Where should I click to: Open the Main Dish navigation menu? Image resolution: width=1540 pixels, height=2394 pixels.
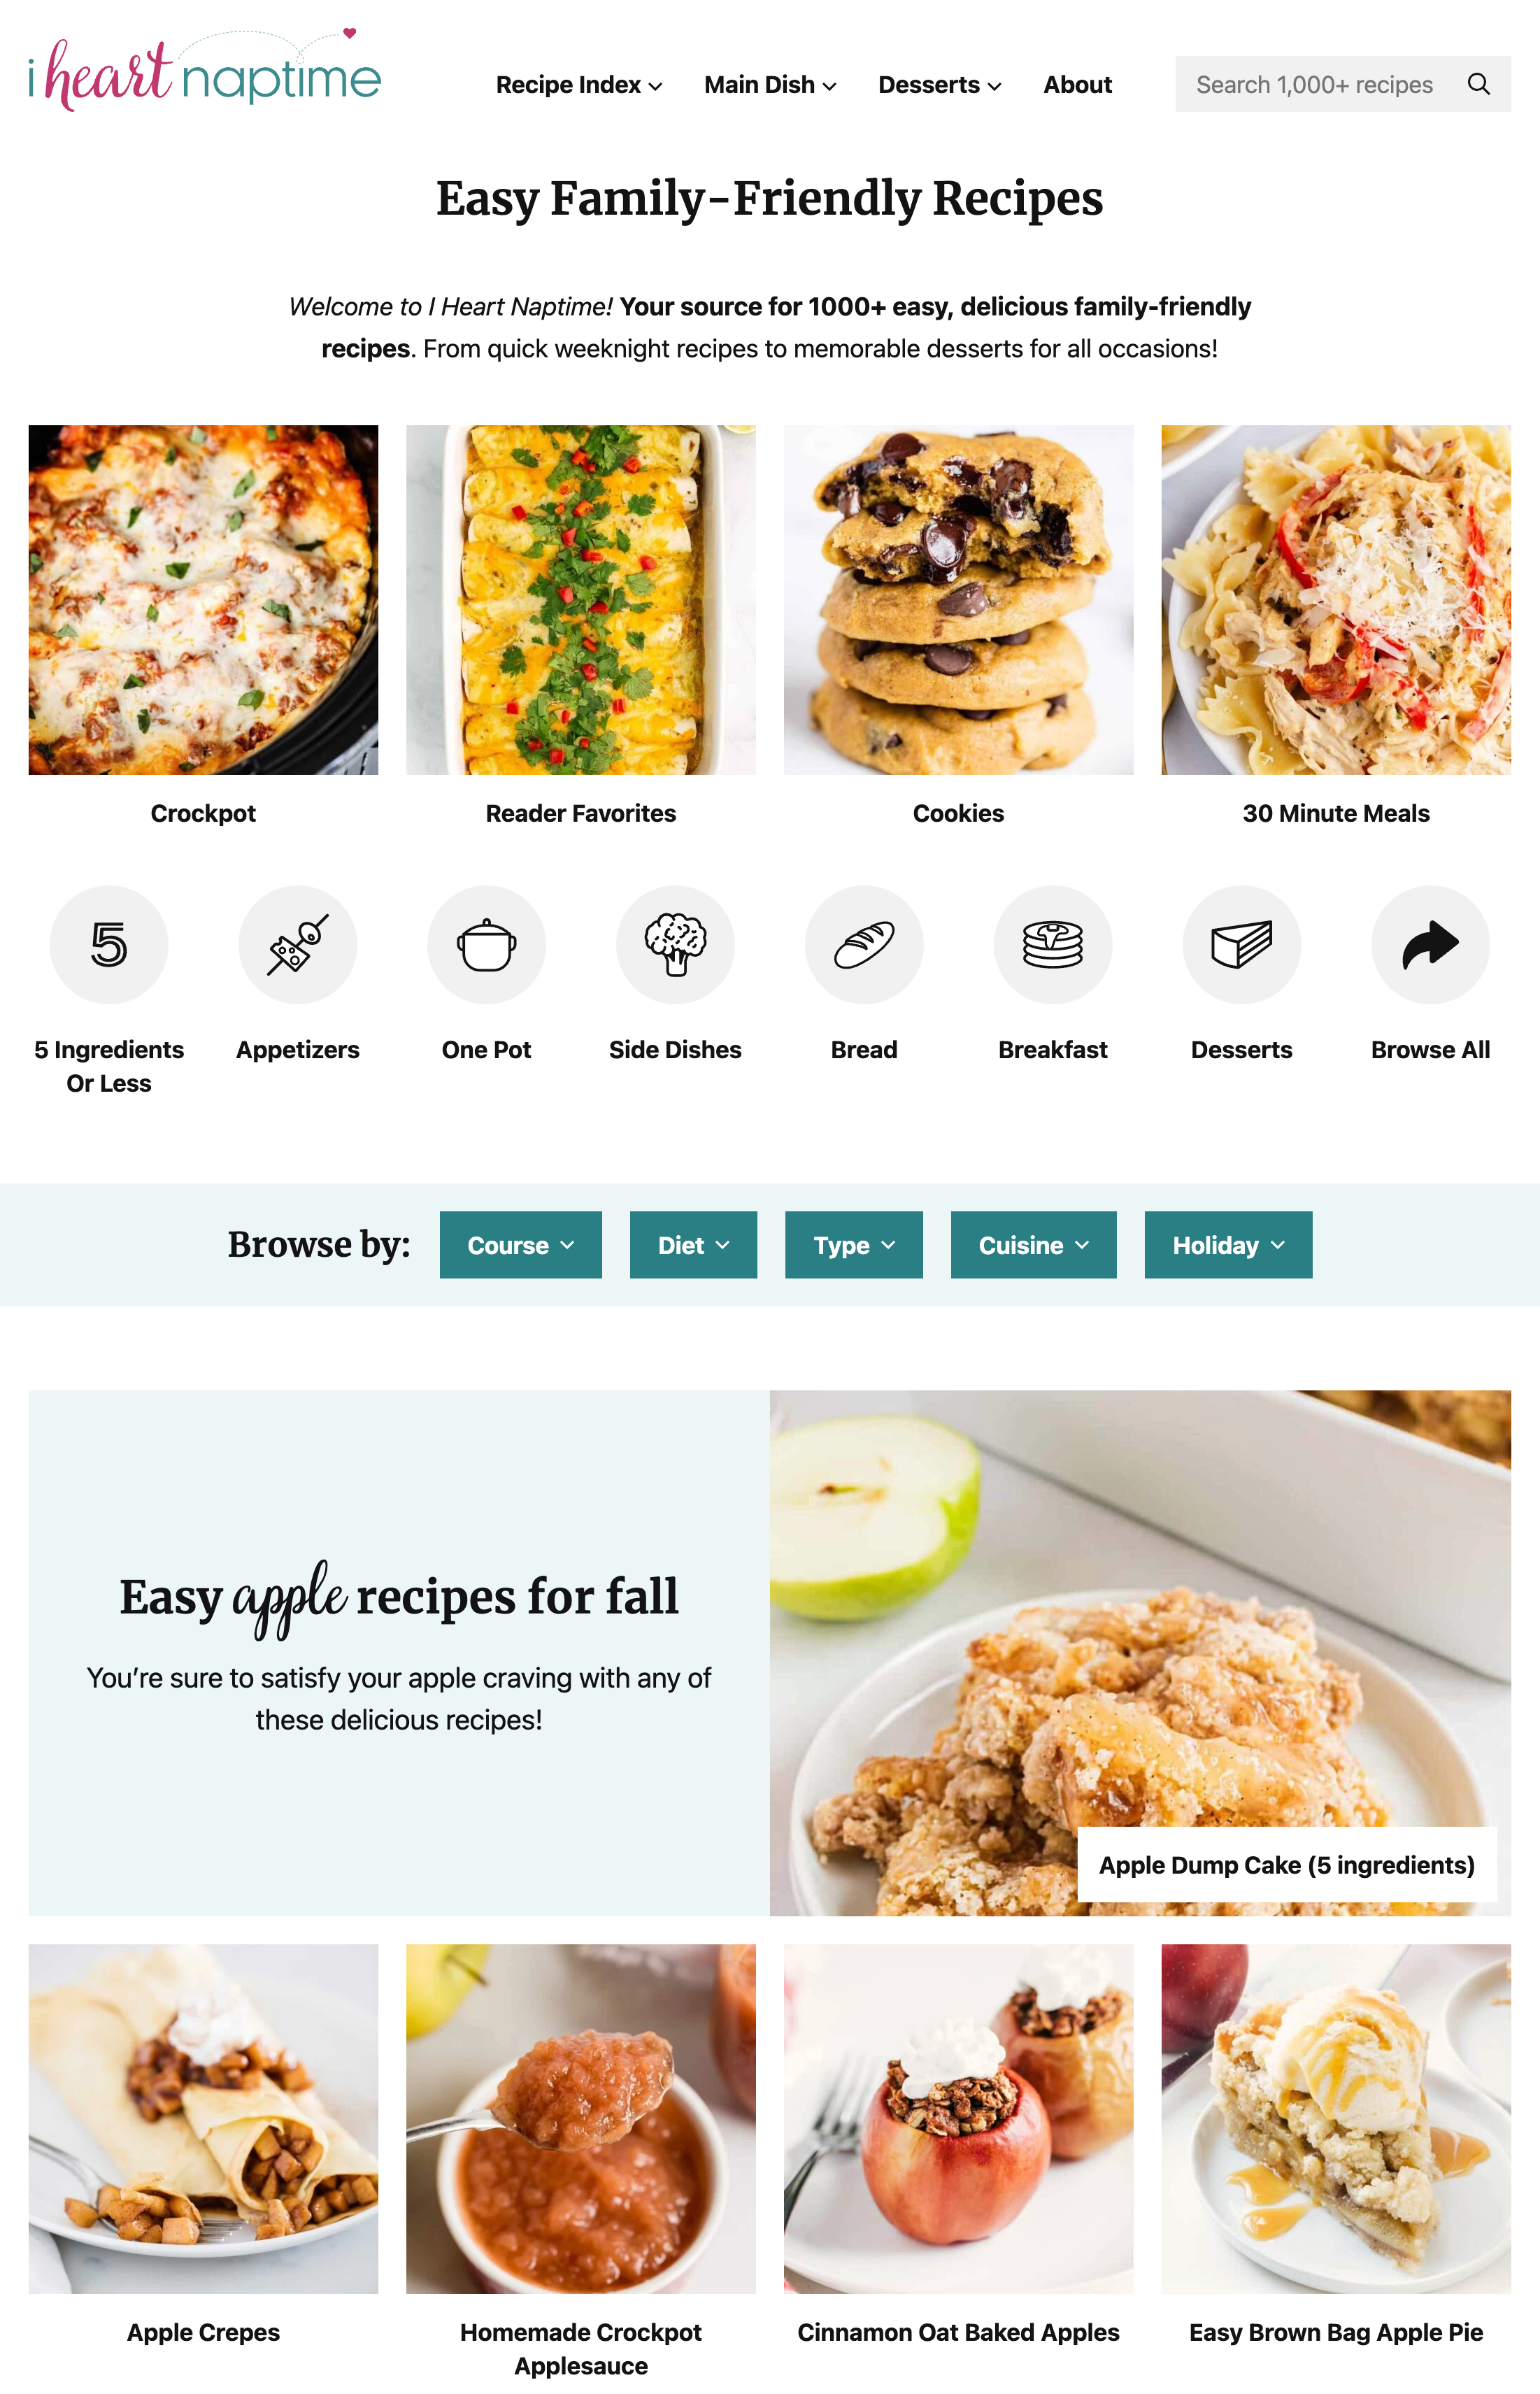click(x=770, y=85)
